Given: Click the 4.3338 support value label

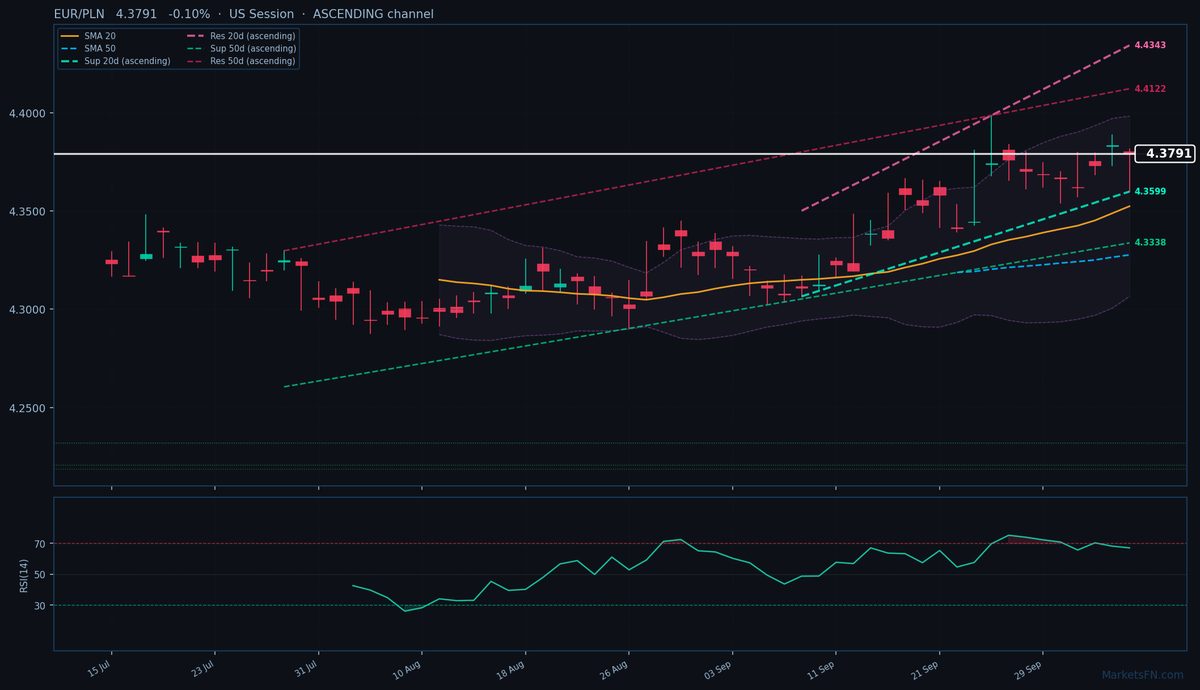Looking at the screenshot, I should (x=1149, y=243).
